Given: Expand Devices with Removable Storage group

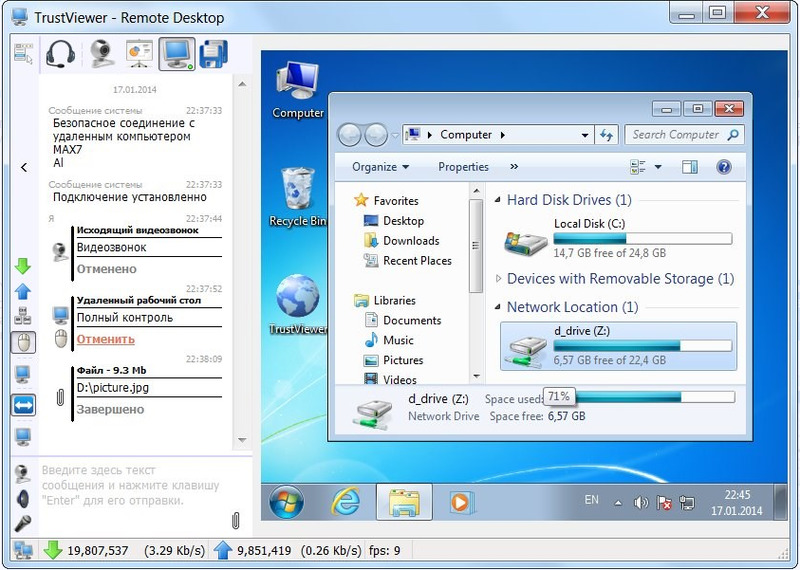Looking at the screenshot, I should coord(498,279).
